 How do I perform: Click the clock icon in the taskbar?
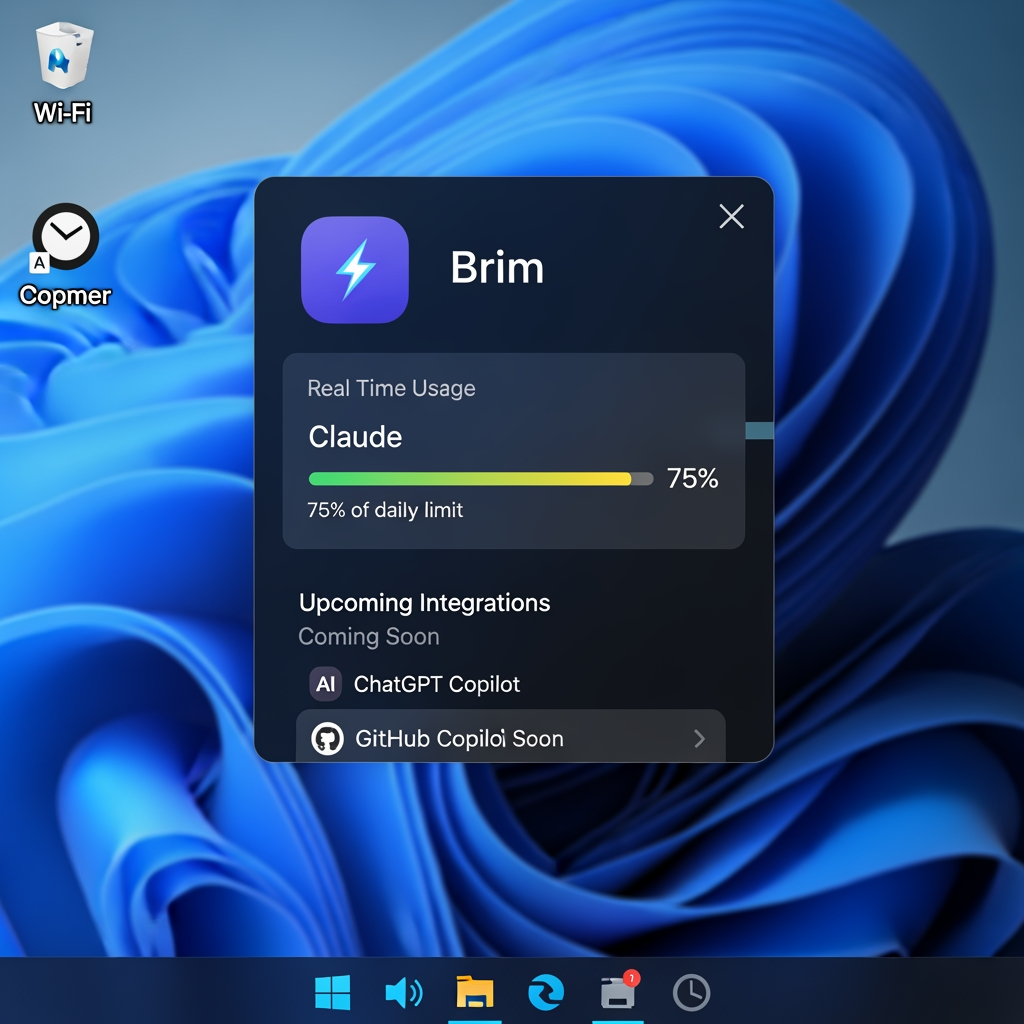[x=691, y=993]
